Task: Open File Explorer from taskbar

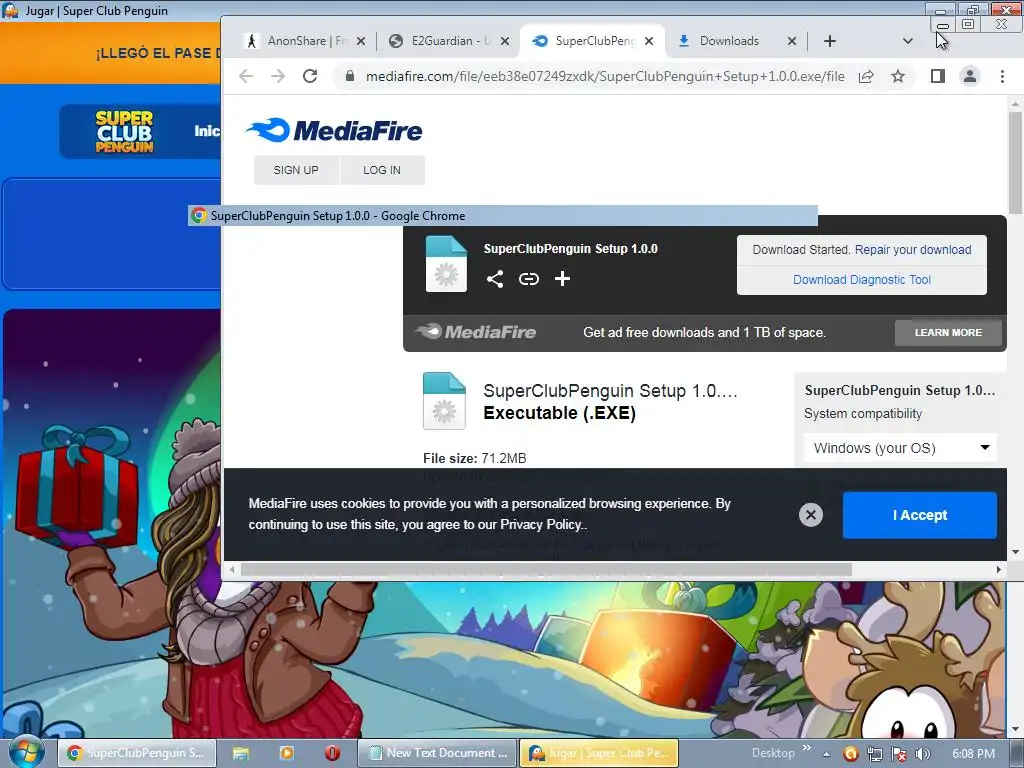Action: (241, 753)
